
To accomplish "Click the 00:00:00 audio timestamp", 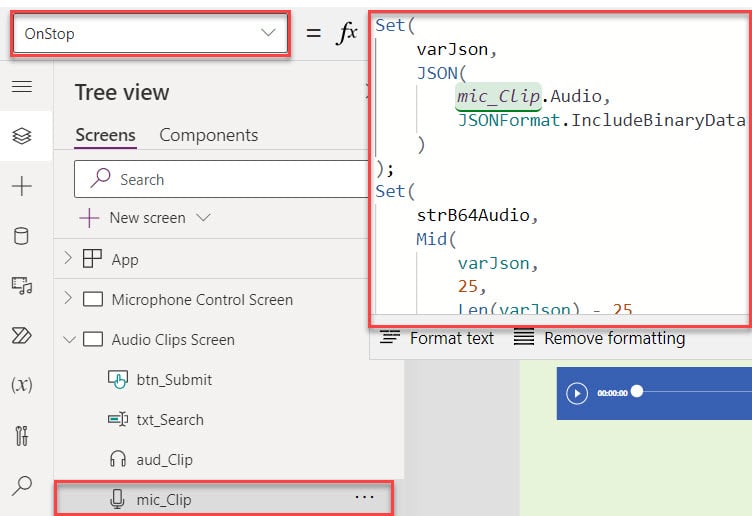I will 612,393.
